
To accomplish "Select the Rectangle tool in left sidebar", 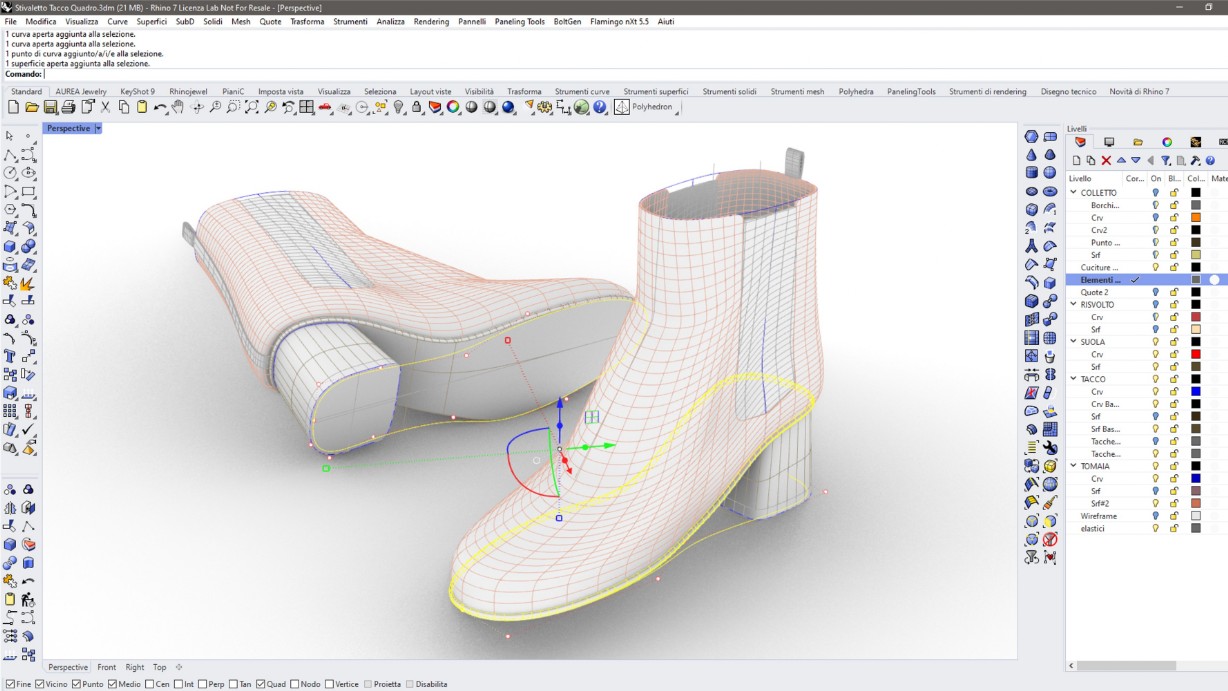I will 28,191.
